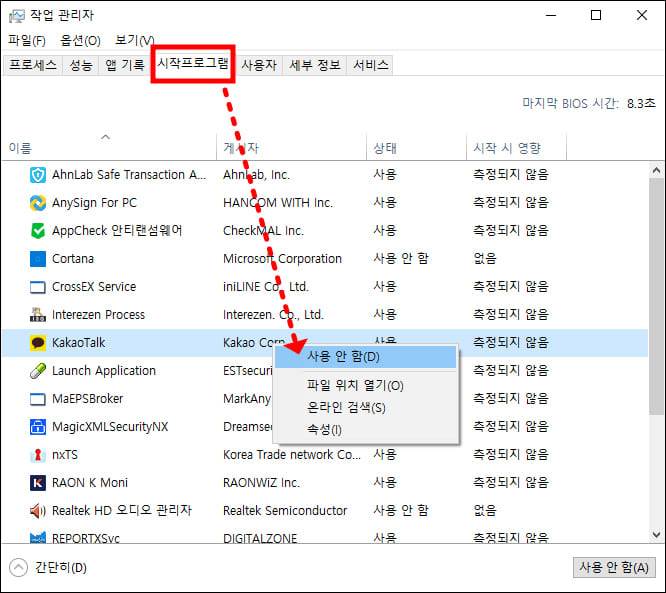
Task: Click the nxTS keyhole icon
Action: [38, 455]
